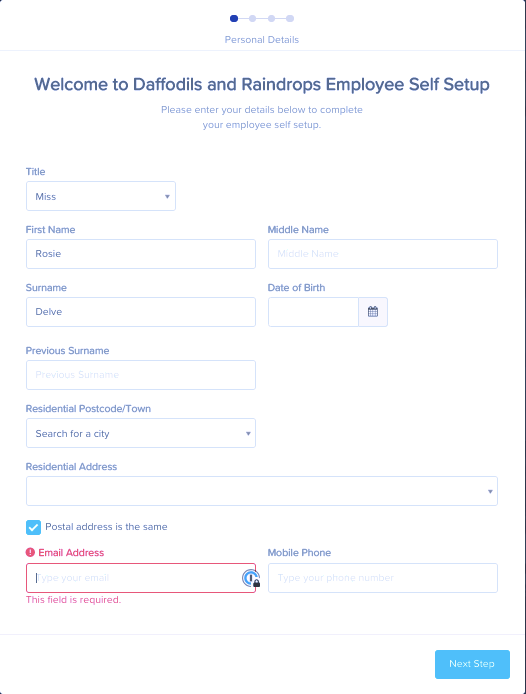
Task: Open the Residential Address dropdown
Action: point(262,491)
